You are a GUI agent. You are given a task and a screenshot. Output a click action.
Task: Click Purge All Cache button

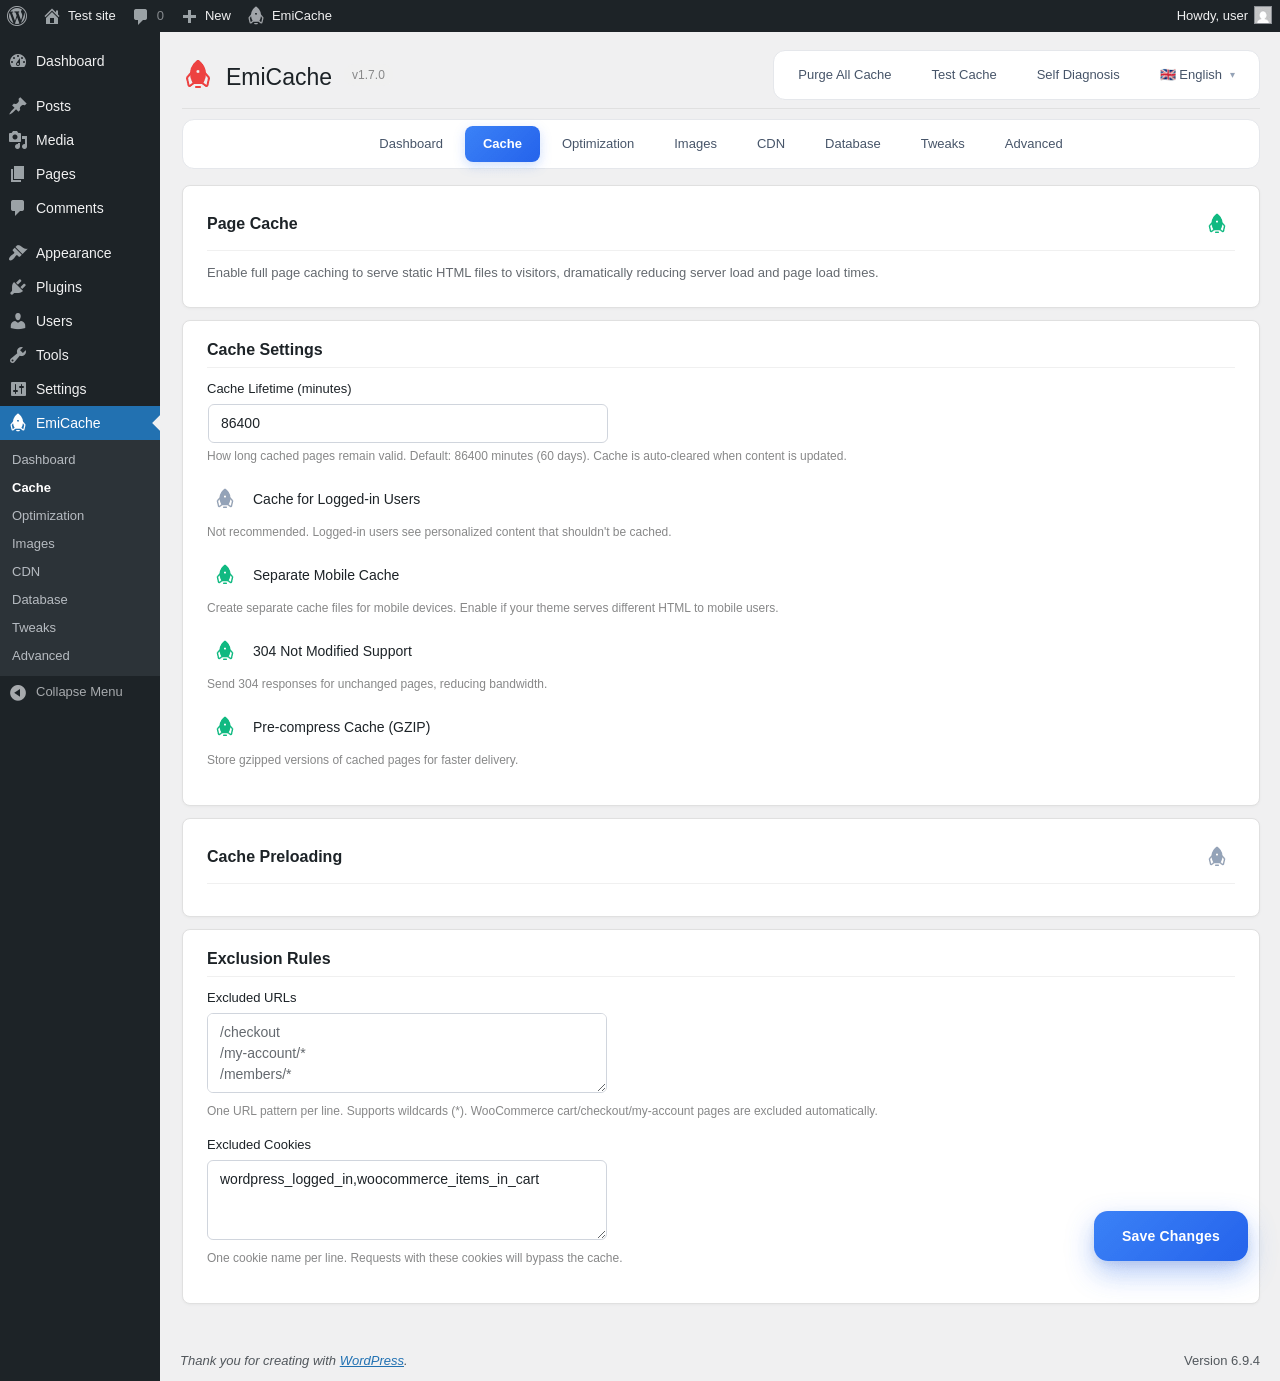point(844,75)
